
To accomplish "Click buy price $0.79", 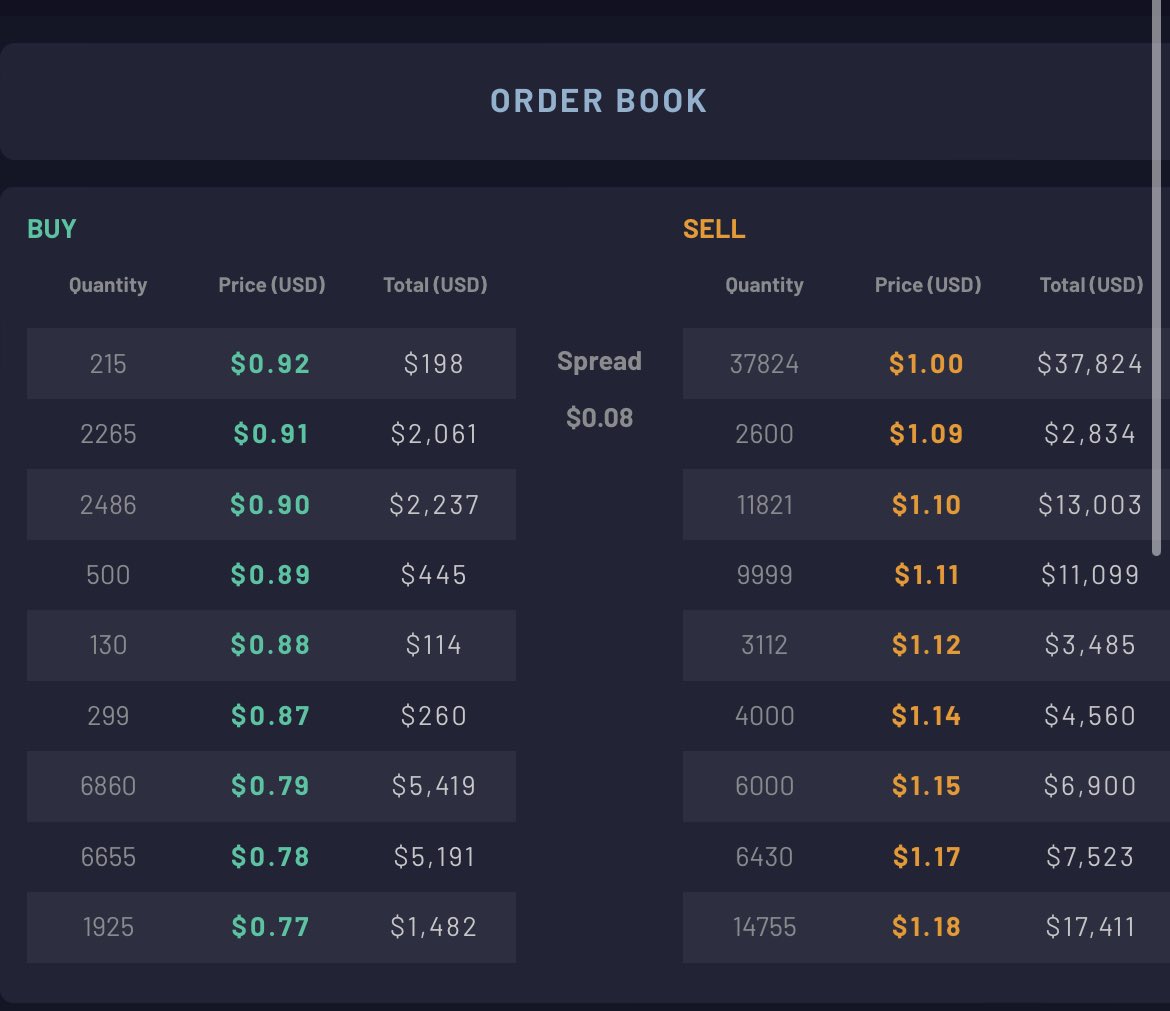I will pos(270,786).
